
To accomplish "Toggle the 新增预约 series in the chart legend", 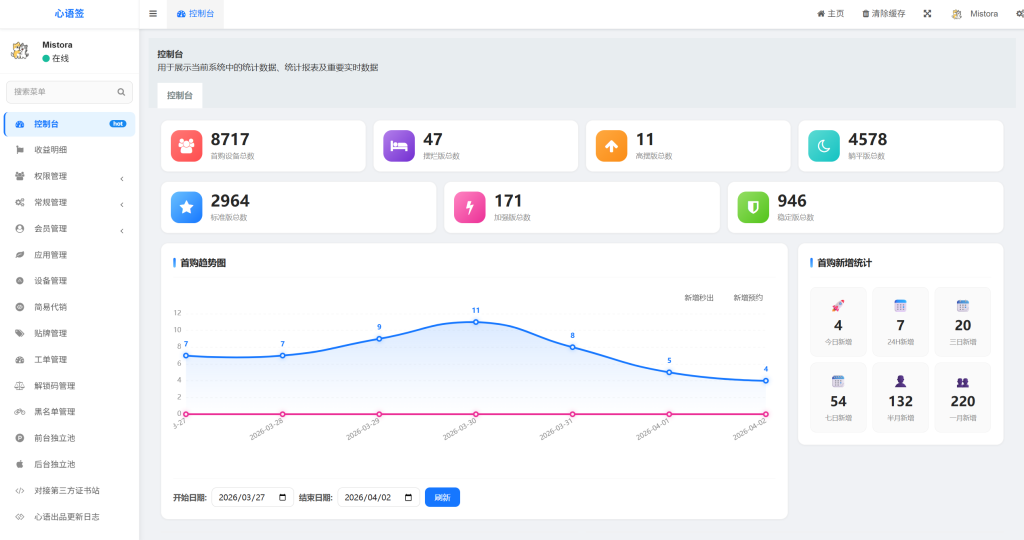I will [x=748, y=298].
